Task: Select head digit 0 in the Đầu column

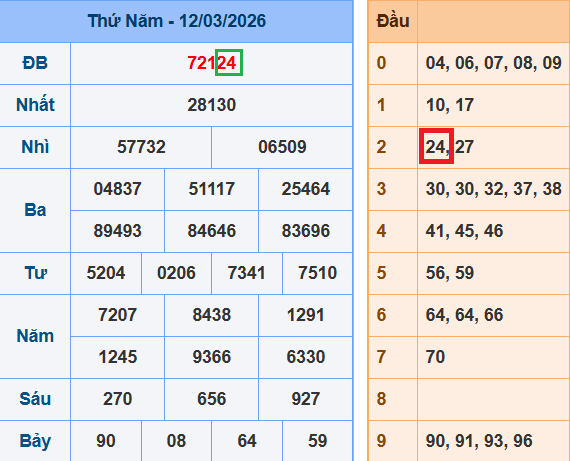Action: coord(381,63)
